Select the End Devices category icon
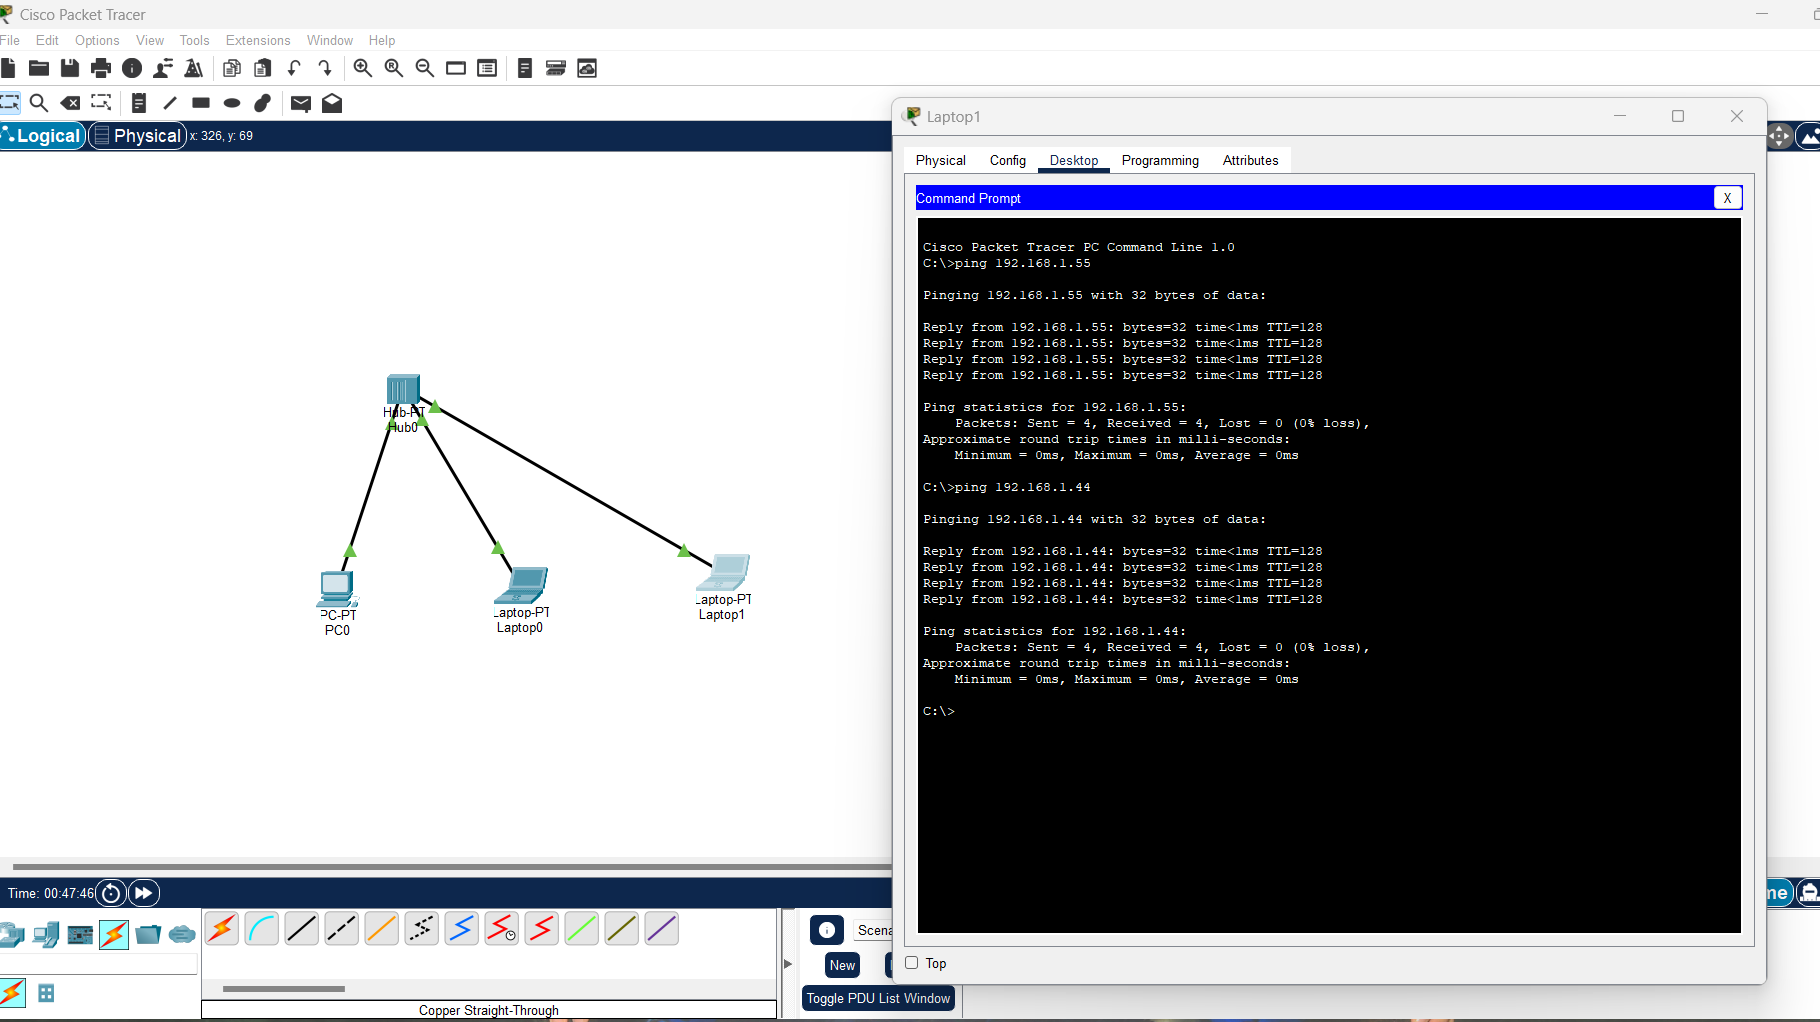Viewport: 1820px width, 1022px height. coord(46,934)
